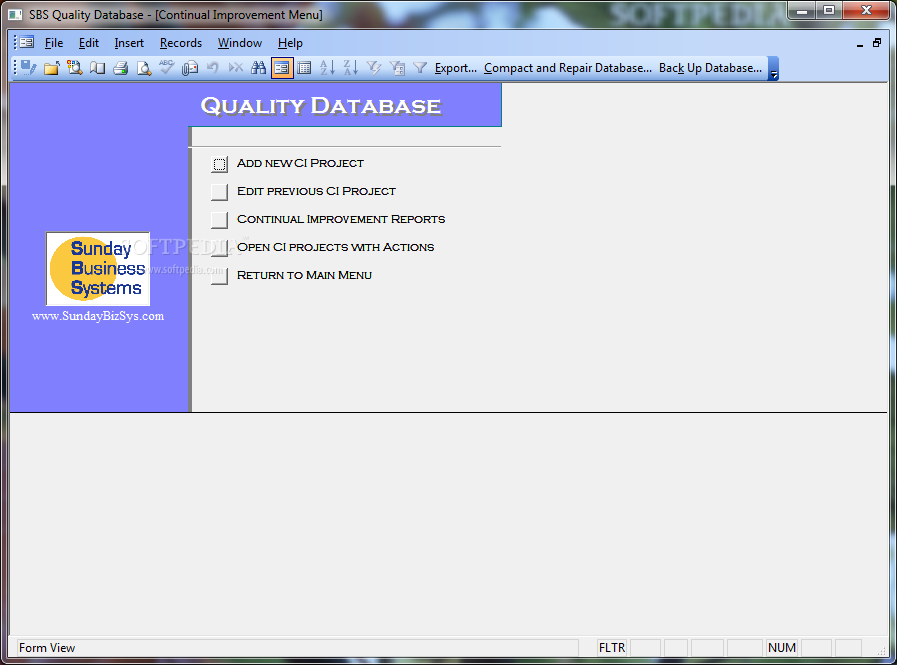Click the Save Record toolbar icon

tap(28, 68)
